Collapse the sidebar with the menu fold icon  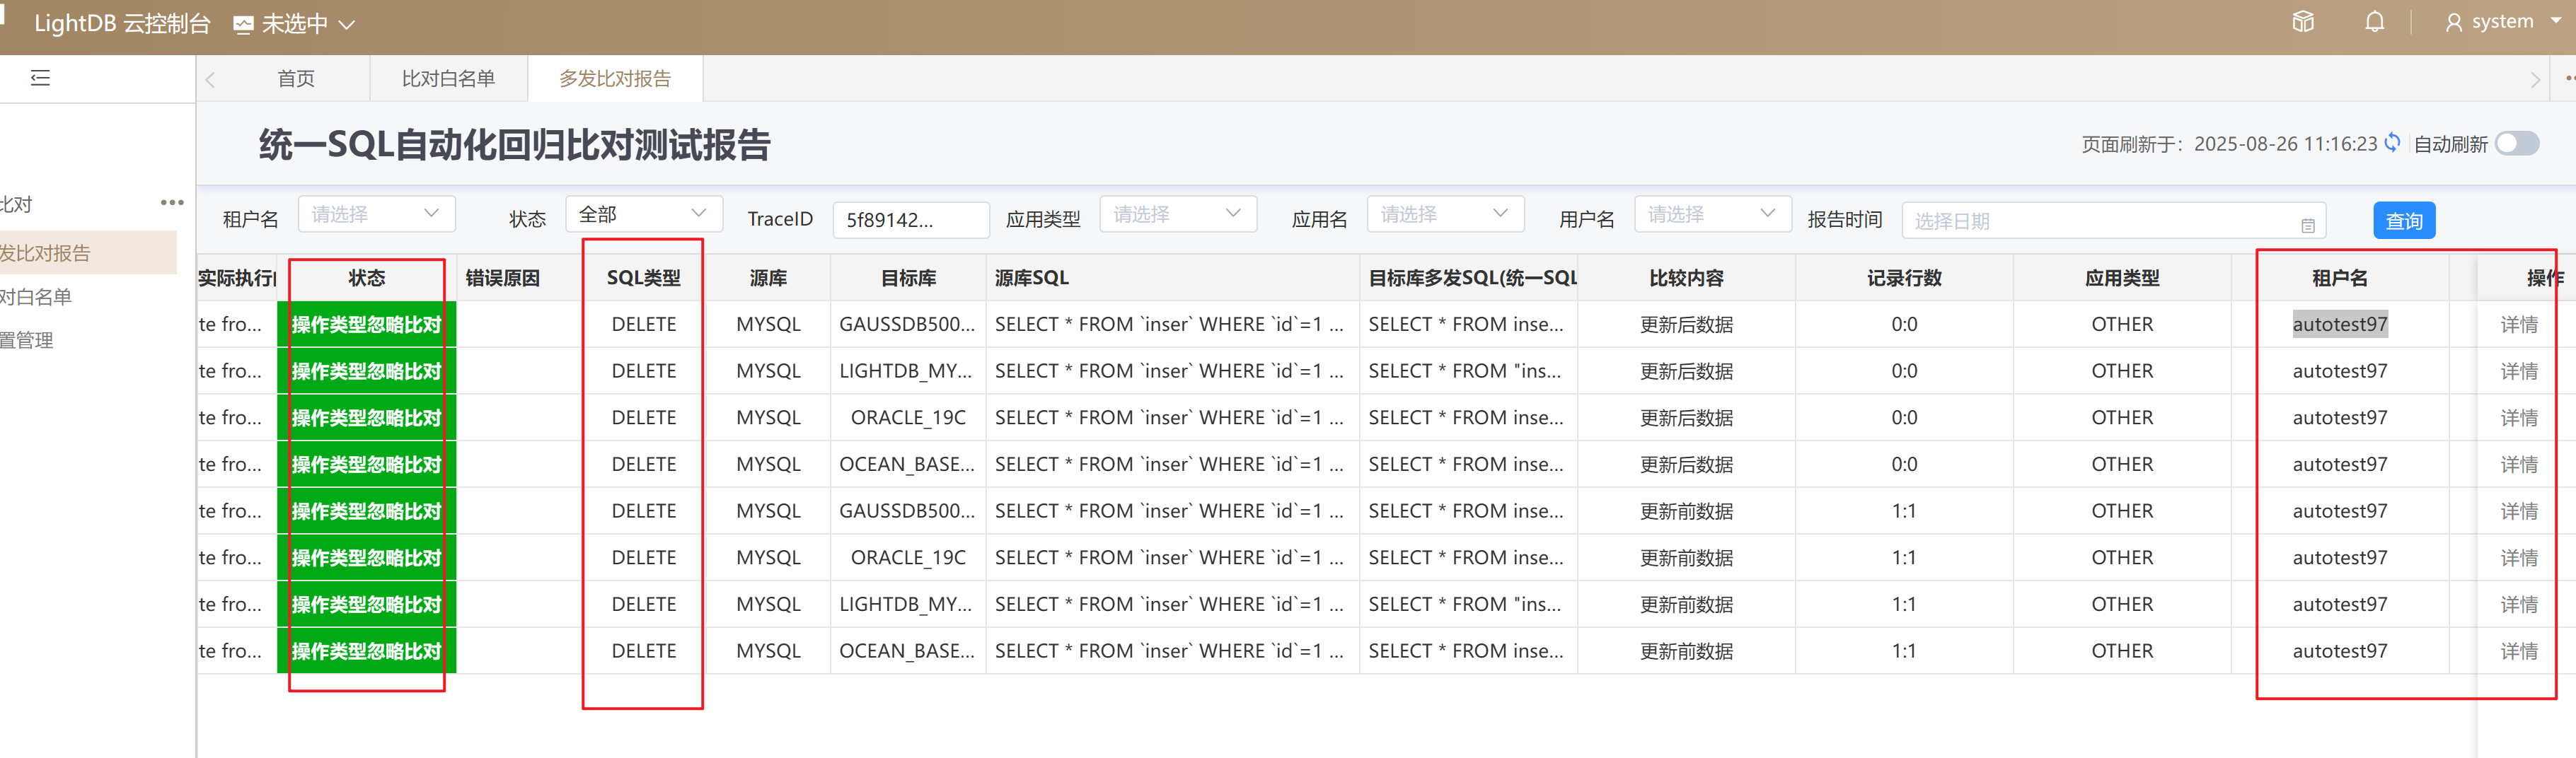[x=40, y=78]
